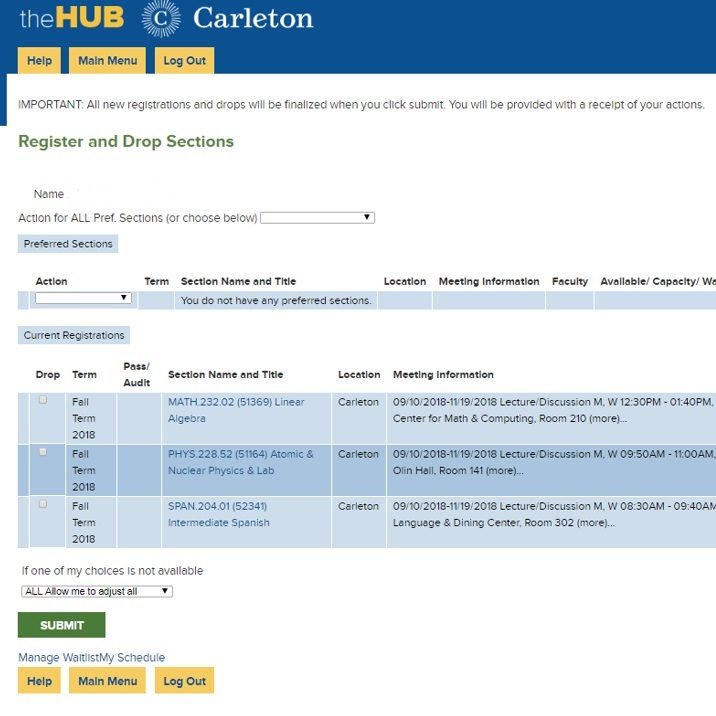Click the Pass/Audit column header
This screenshot has width=716, height=716.
coord(137,374)
